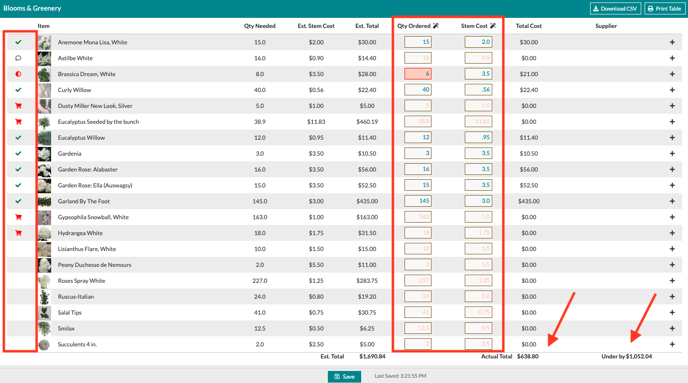
Task: Edit highlighted Qty Ordered field for Brassica Dream
Action: coord(418,74)
